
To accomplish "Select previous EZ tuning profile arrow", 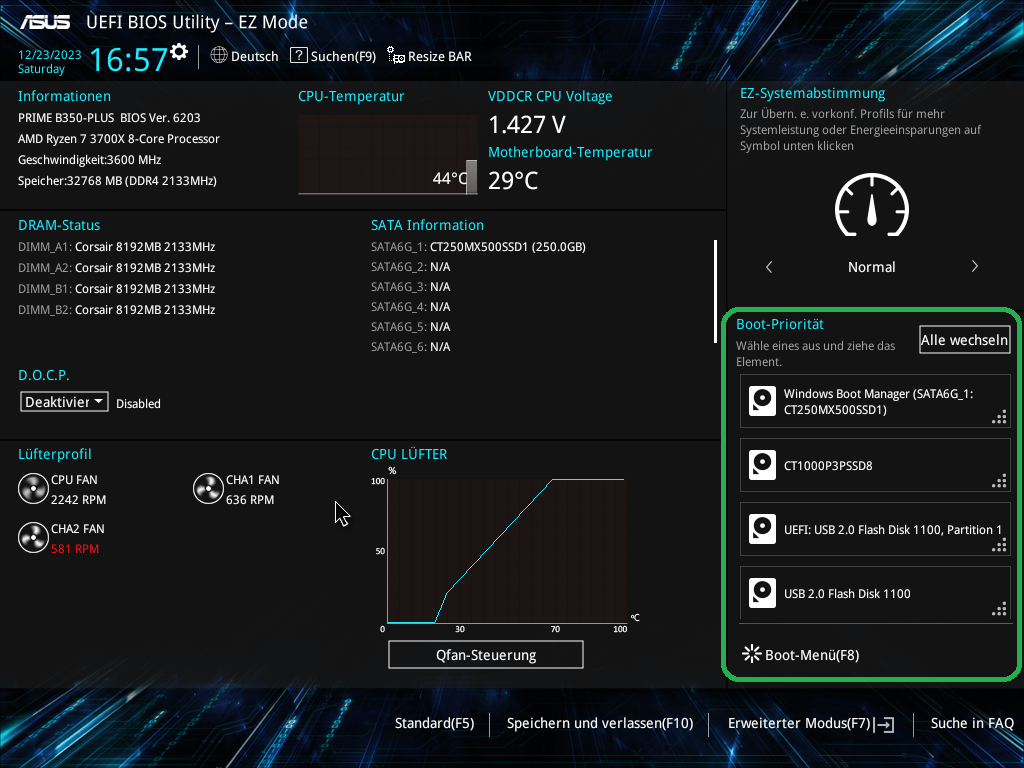I will pyautogui.click(x=769, y=266).
